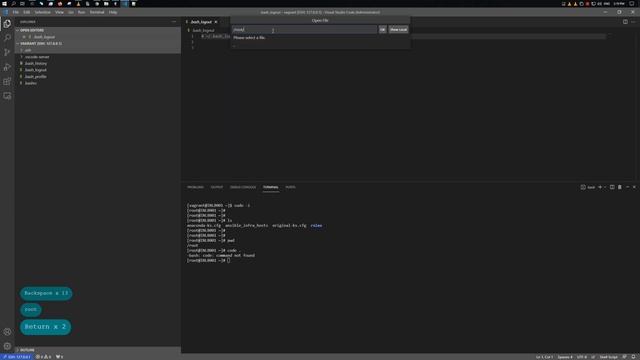Show errors and warnings in status bar
The height and width of the screenshot is (360, 640).
pyautogui.click(x=43, y=357)
